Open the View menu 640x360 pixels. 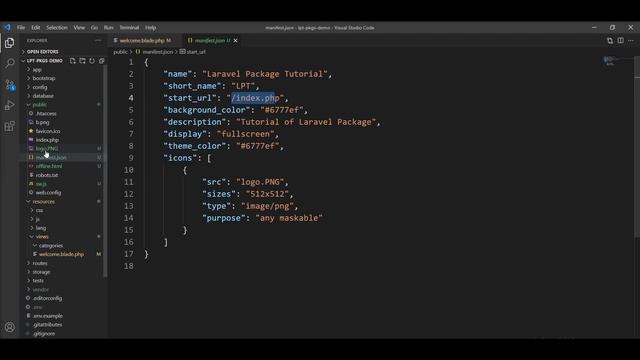pyautogui.click(x=79, y=28)
